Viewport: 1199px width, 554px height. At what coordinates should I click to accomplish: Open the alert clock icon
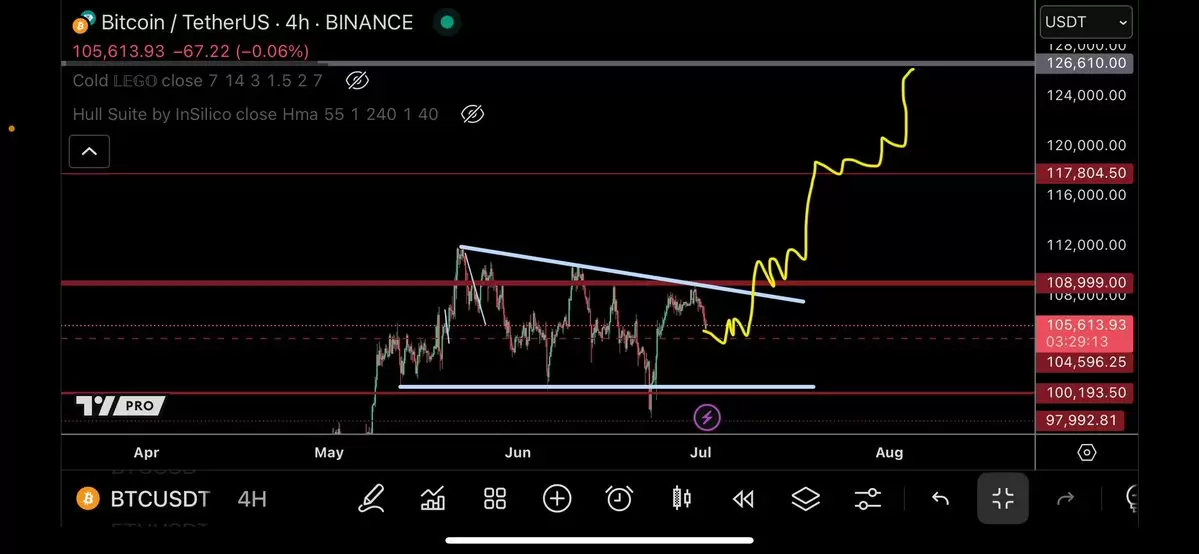(x=619, y=499)
